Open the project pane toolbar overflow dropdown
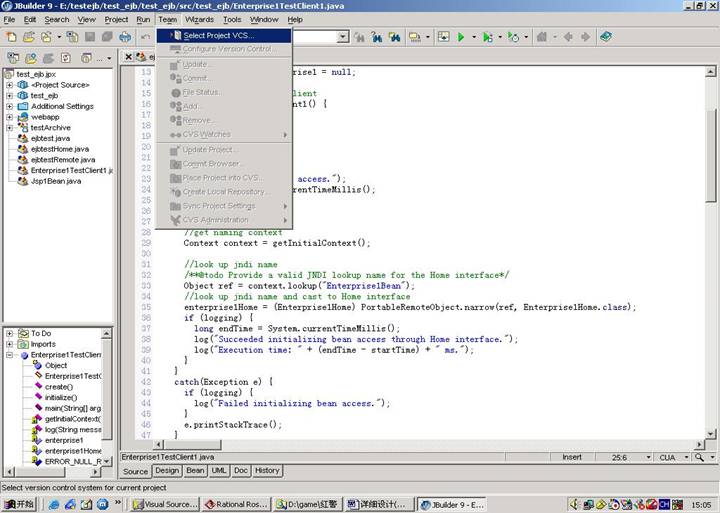Image resolution: width=720 pixels, height=513 pixels. (109, 58)
